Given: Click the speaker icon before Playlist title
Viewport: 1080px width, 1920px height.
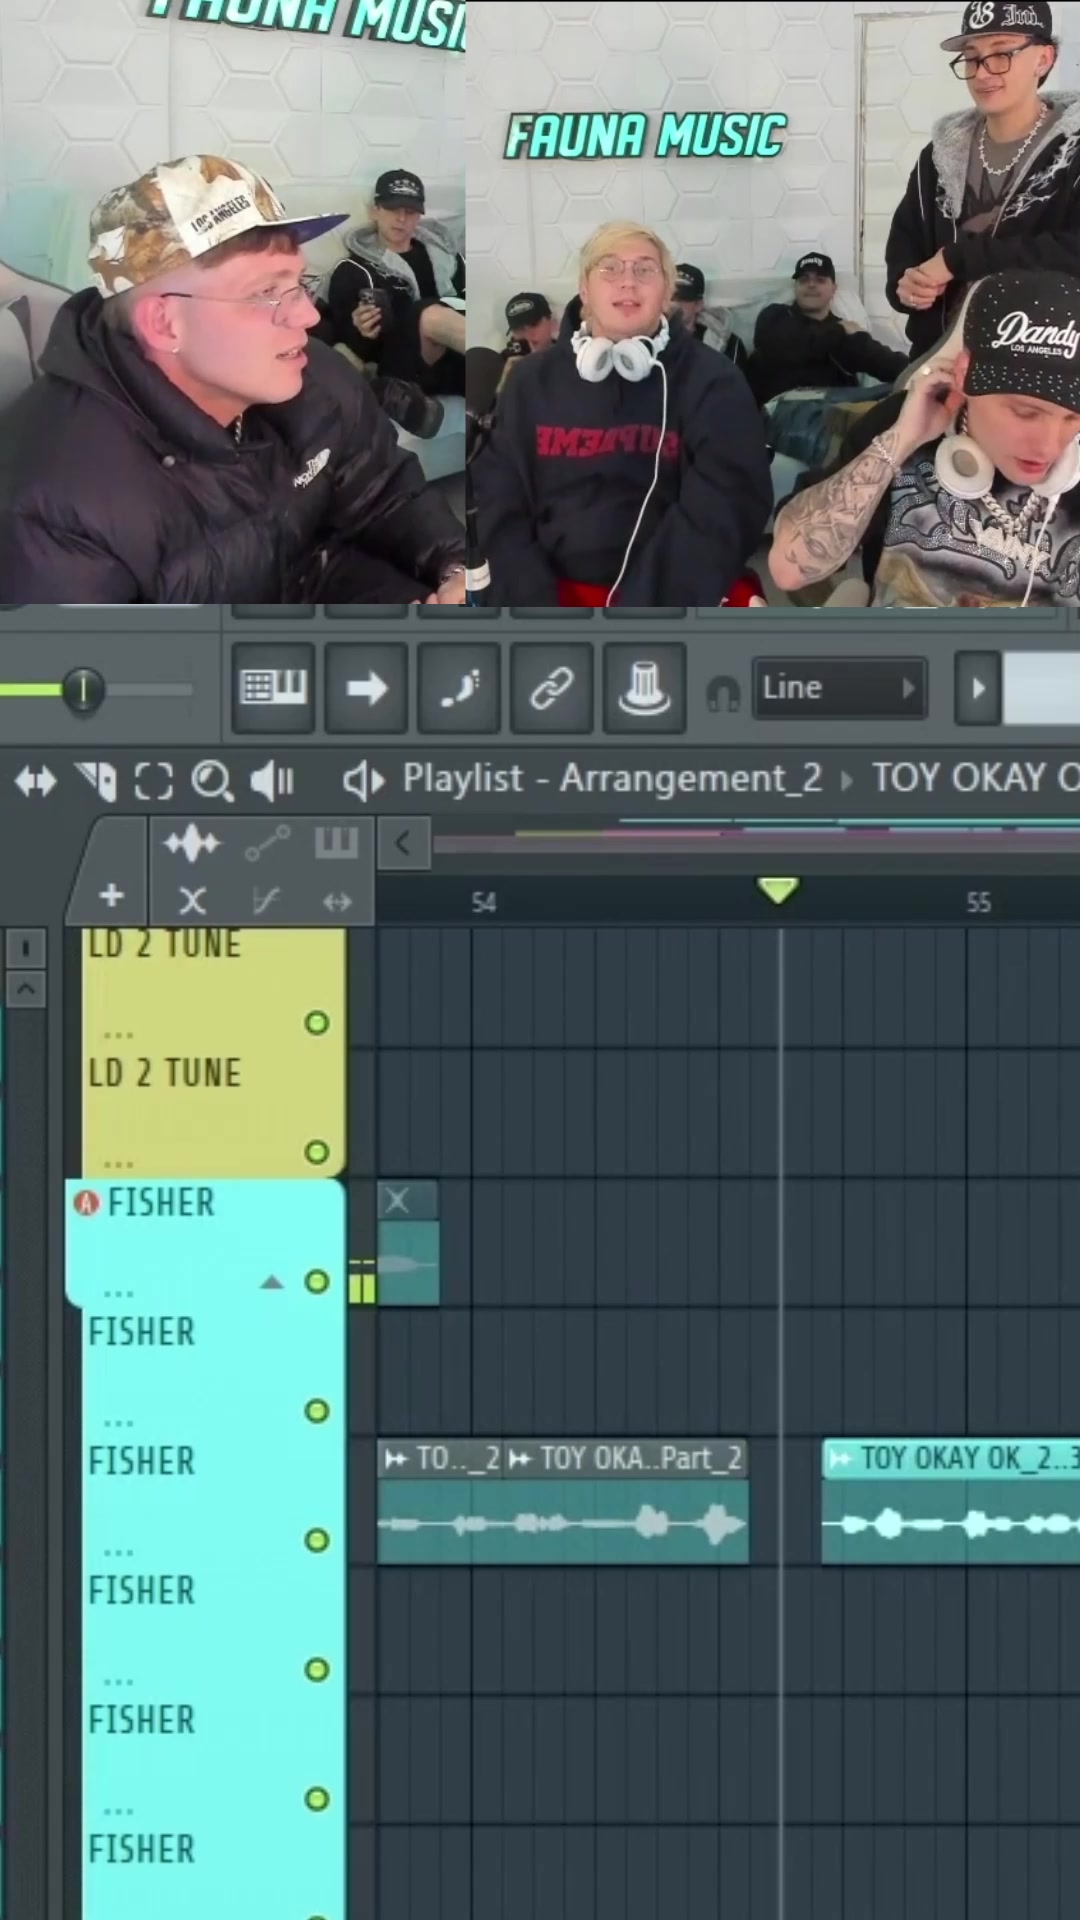Looking at the screenshot, I should [x=363, y=780].
